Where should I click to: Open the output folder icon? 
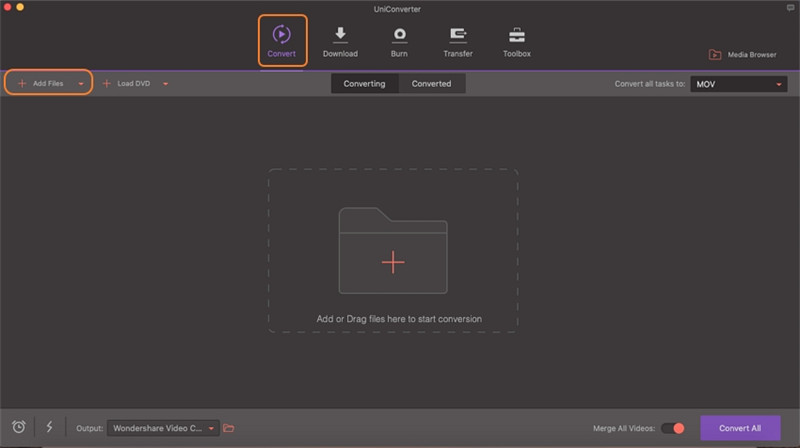(229, 428)
